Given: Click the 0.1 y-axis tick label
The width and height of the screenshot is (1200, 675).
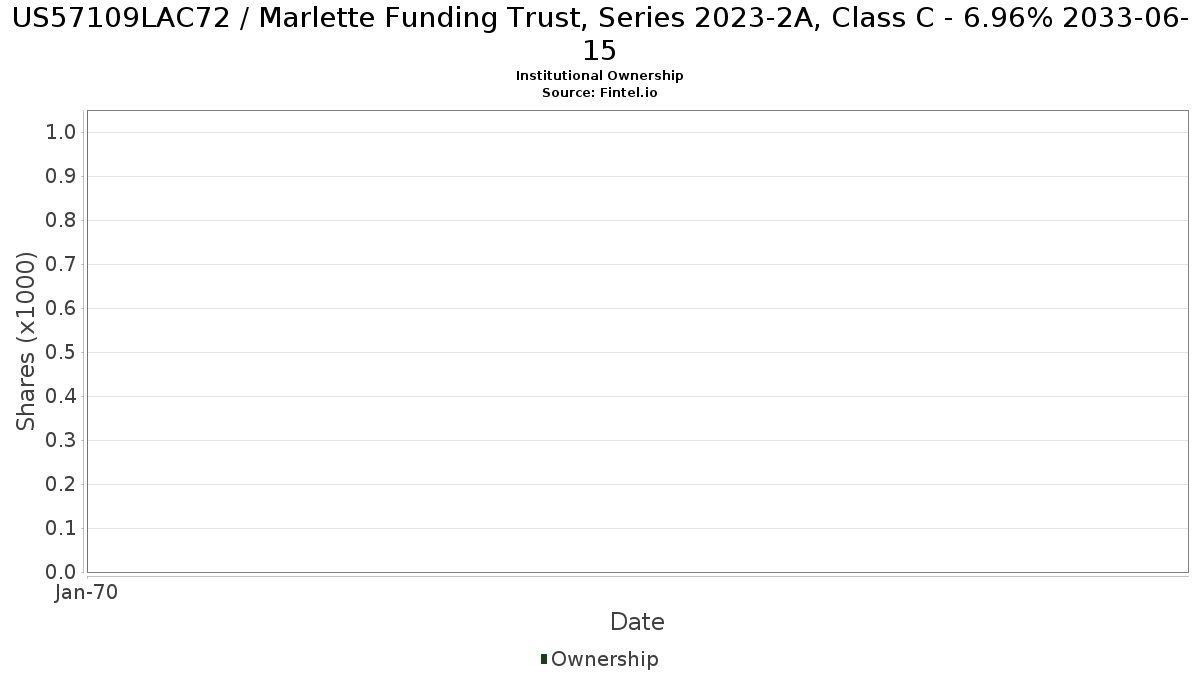Looking at the screenshot, I should point(62,528).
